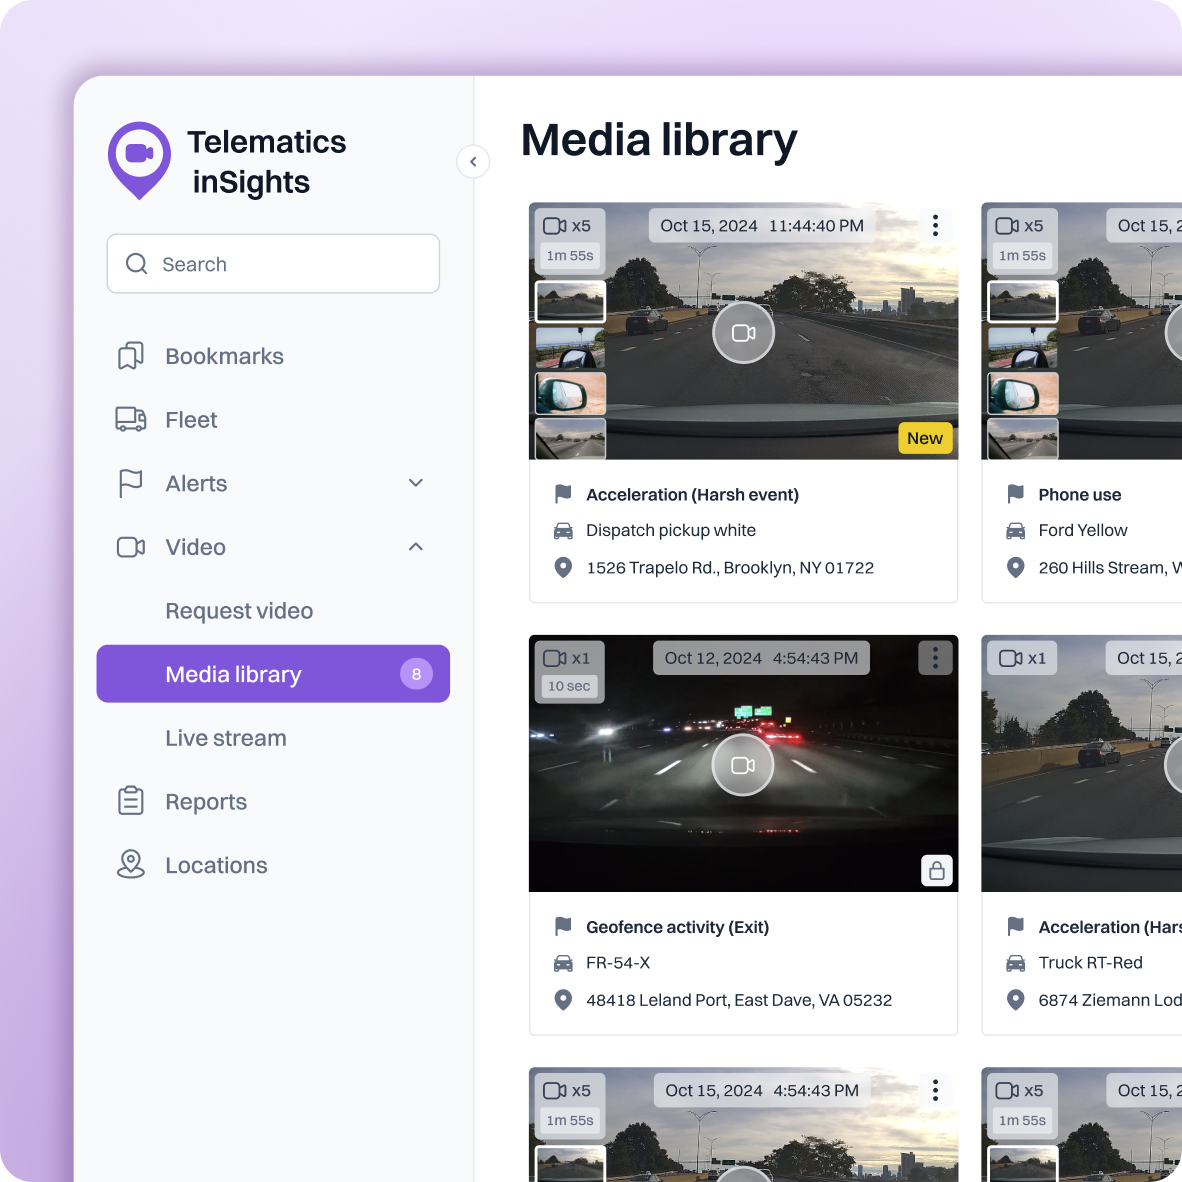Open options menu on Oct 12 4:54:43 PM video

click(x=935, y=658)
